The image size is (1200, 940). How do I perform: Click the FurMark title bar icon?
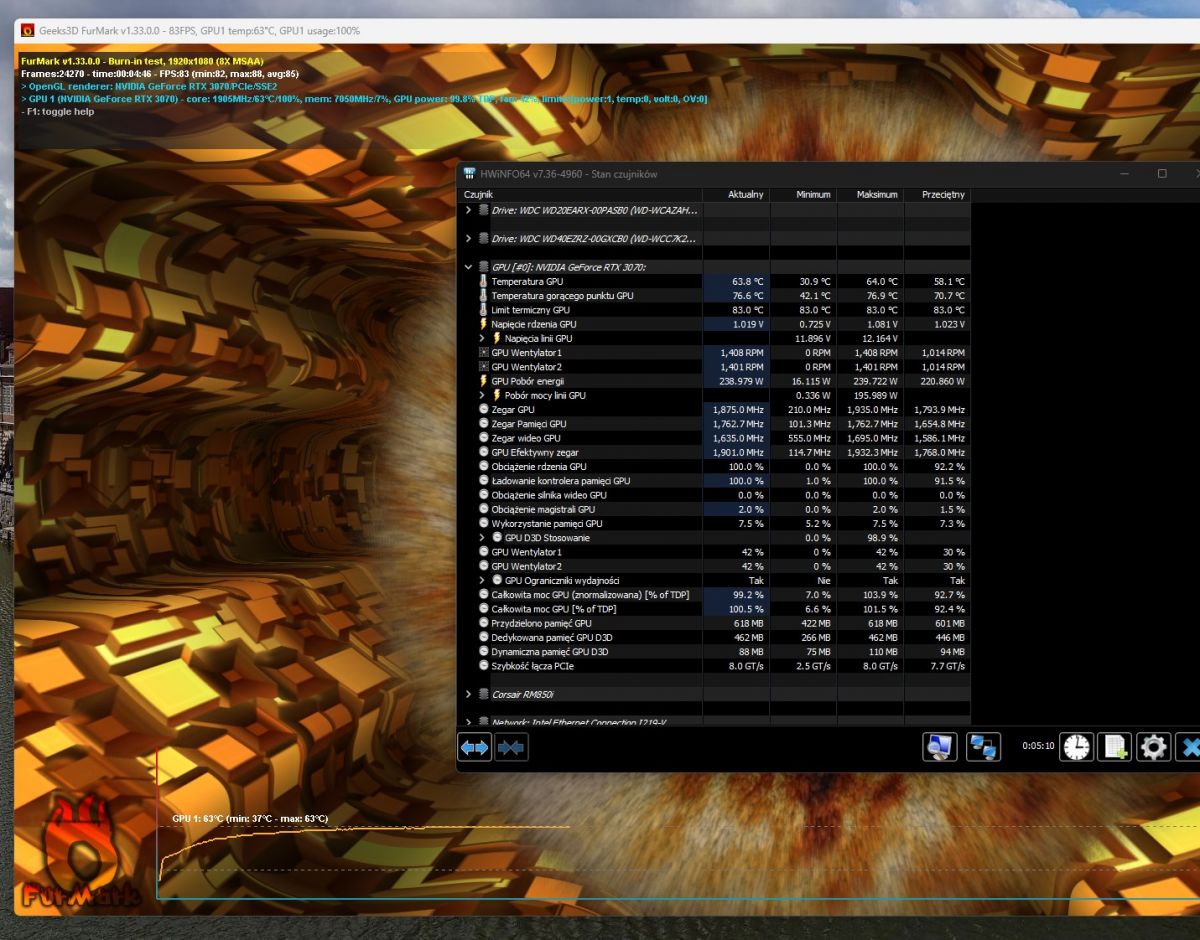click(28, 30)
